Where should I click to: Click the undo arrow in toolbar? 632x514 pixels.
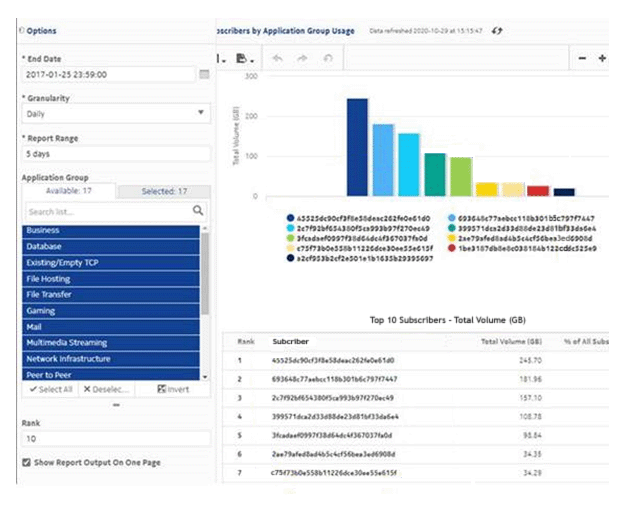tap(277, 59)
